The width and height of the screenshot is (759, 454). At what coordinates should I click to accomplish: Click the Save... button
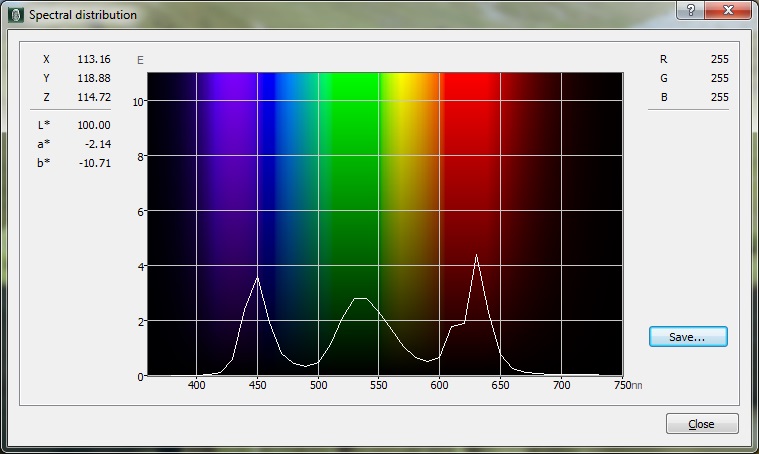point(688,337)
